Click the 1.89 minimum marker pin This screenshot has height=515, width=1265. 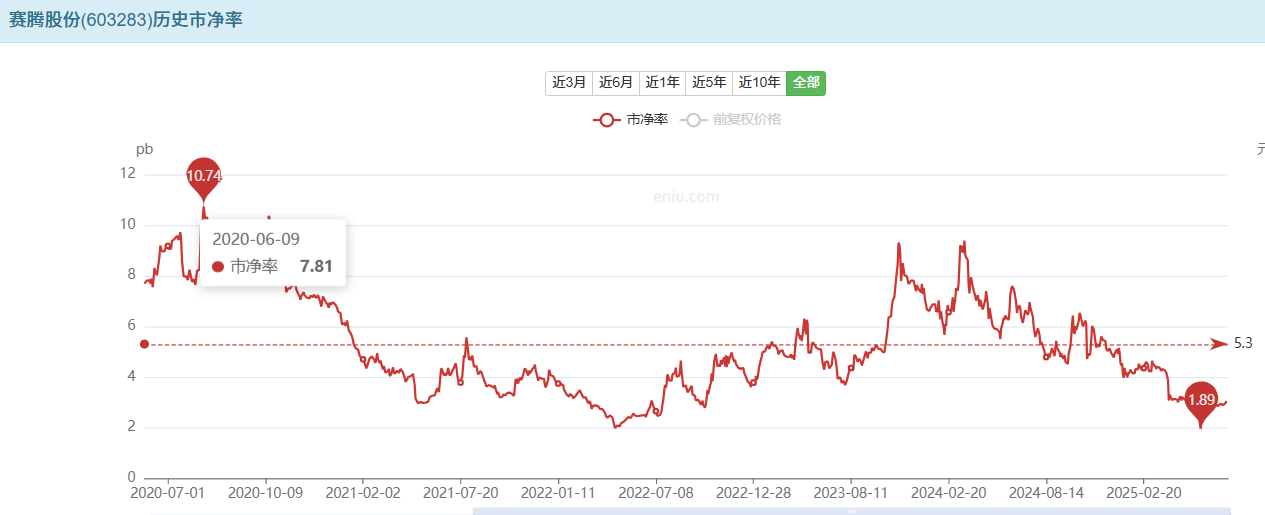point(1201,401)
